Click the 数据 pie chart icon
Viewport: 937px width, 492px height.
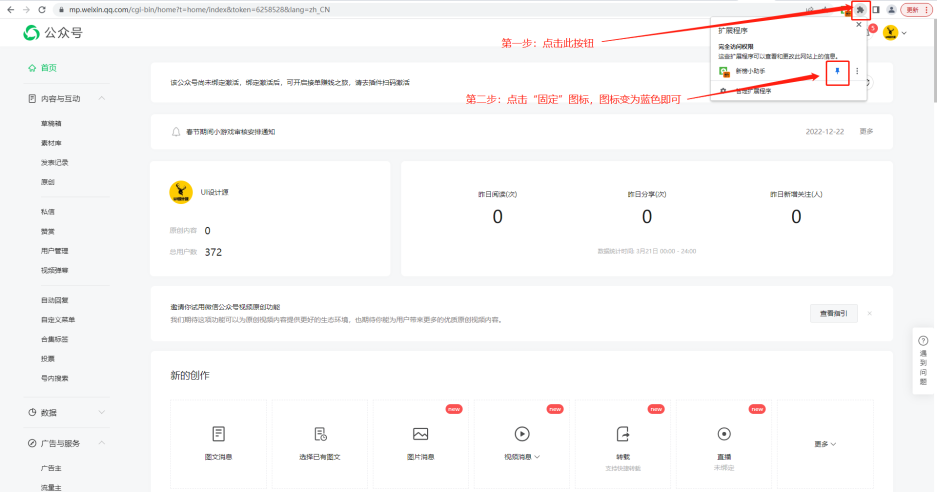point(32,412)
